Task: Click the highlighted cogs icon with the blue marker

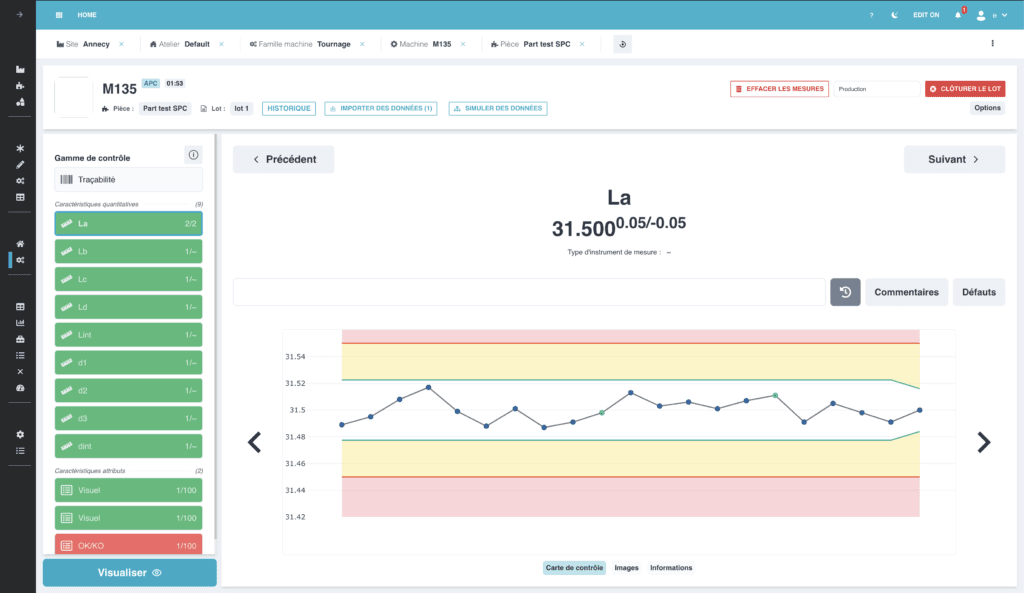Action: 20,260
